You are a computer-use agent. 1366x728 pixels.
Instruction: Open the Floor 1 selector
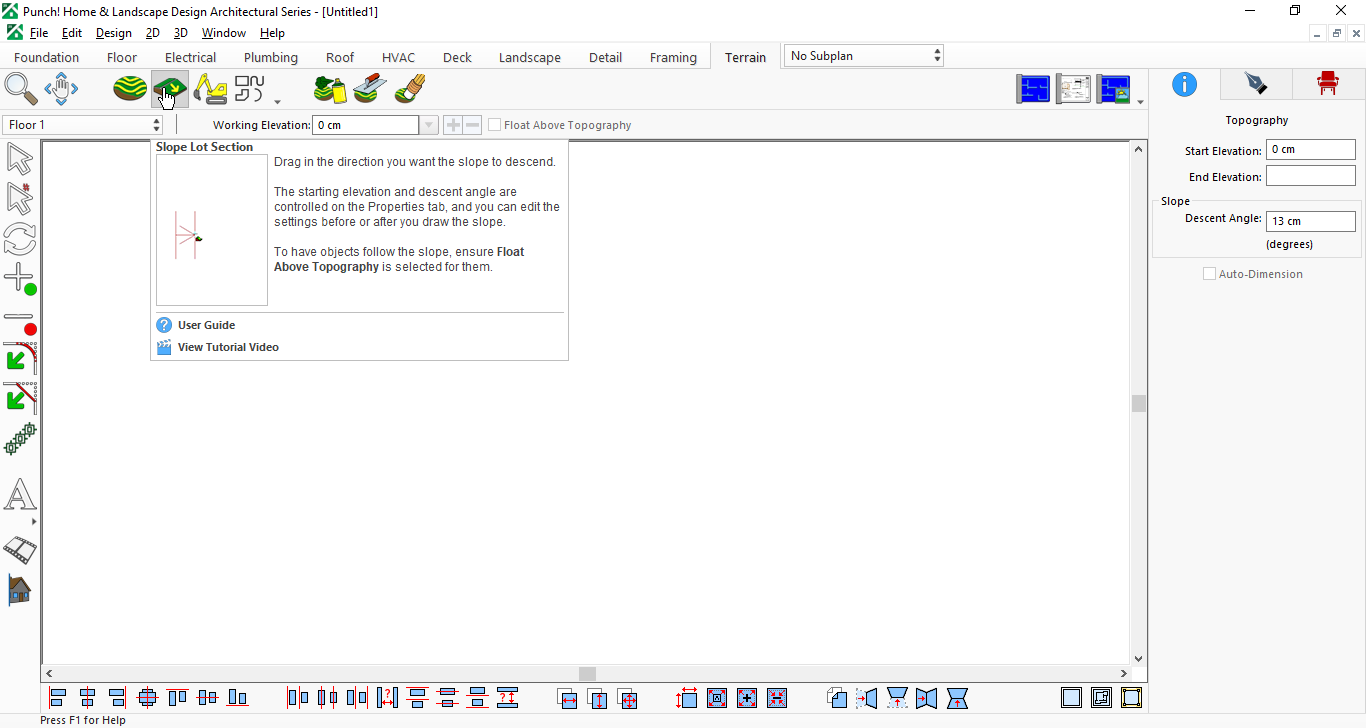point(82,125)
